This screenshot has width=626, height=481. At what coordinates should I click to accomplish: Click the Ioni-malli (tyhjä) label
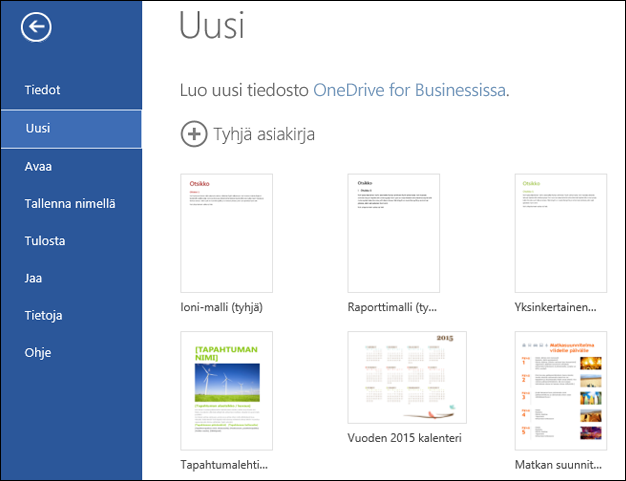(x=222, y=307)
